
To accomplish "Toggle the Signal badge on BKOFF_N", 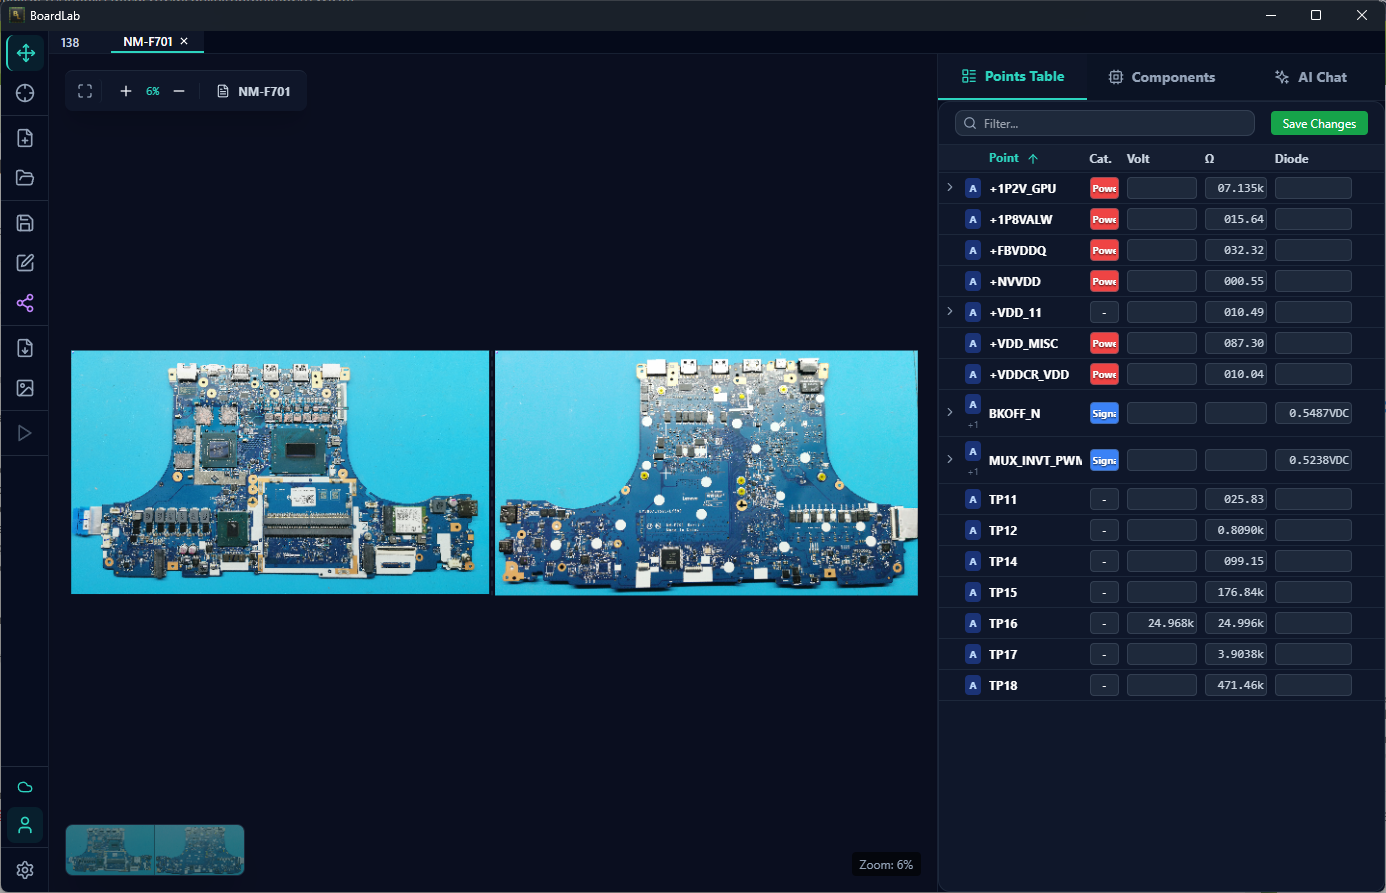I will (1104, 412).
